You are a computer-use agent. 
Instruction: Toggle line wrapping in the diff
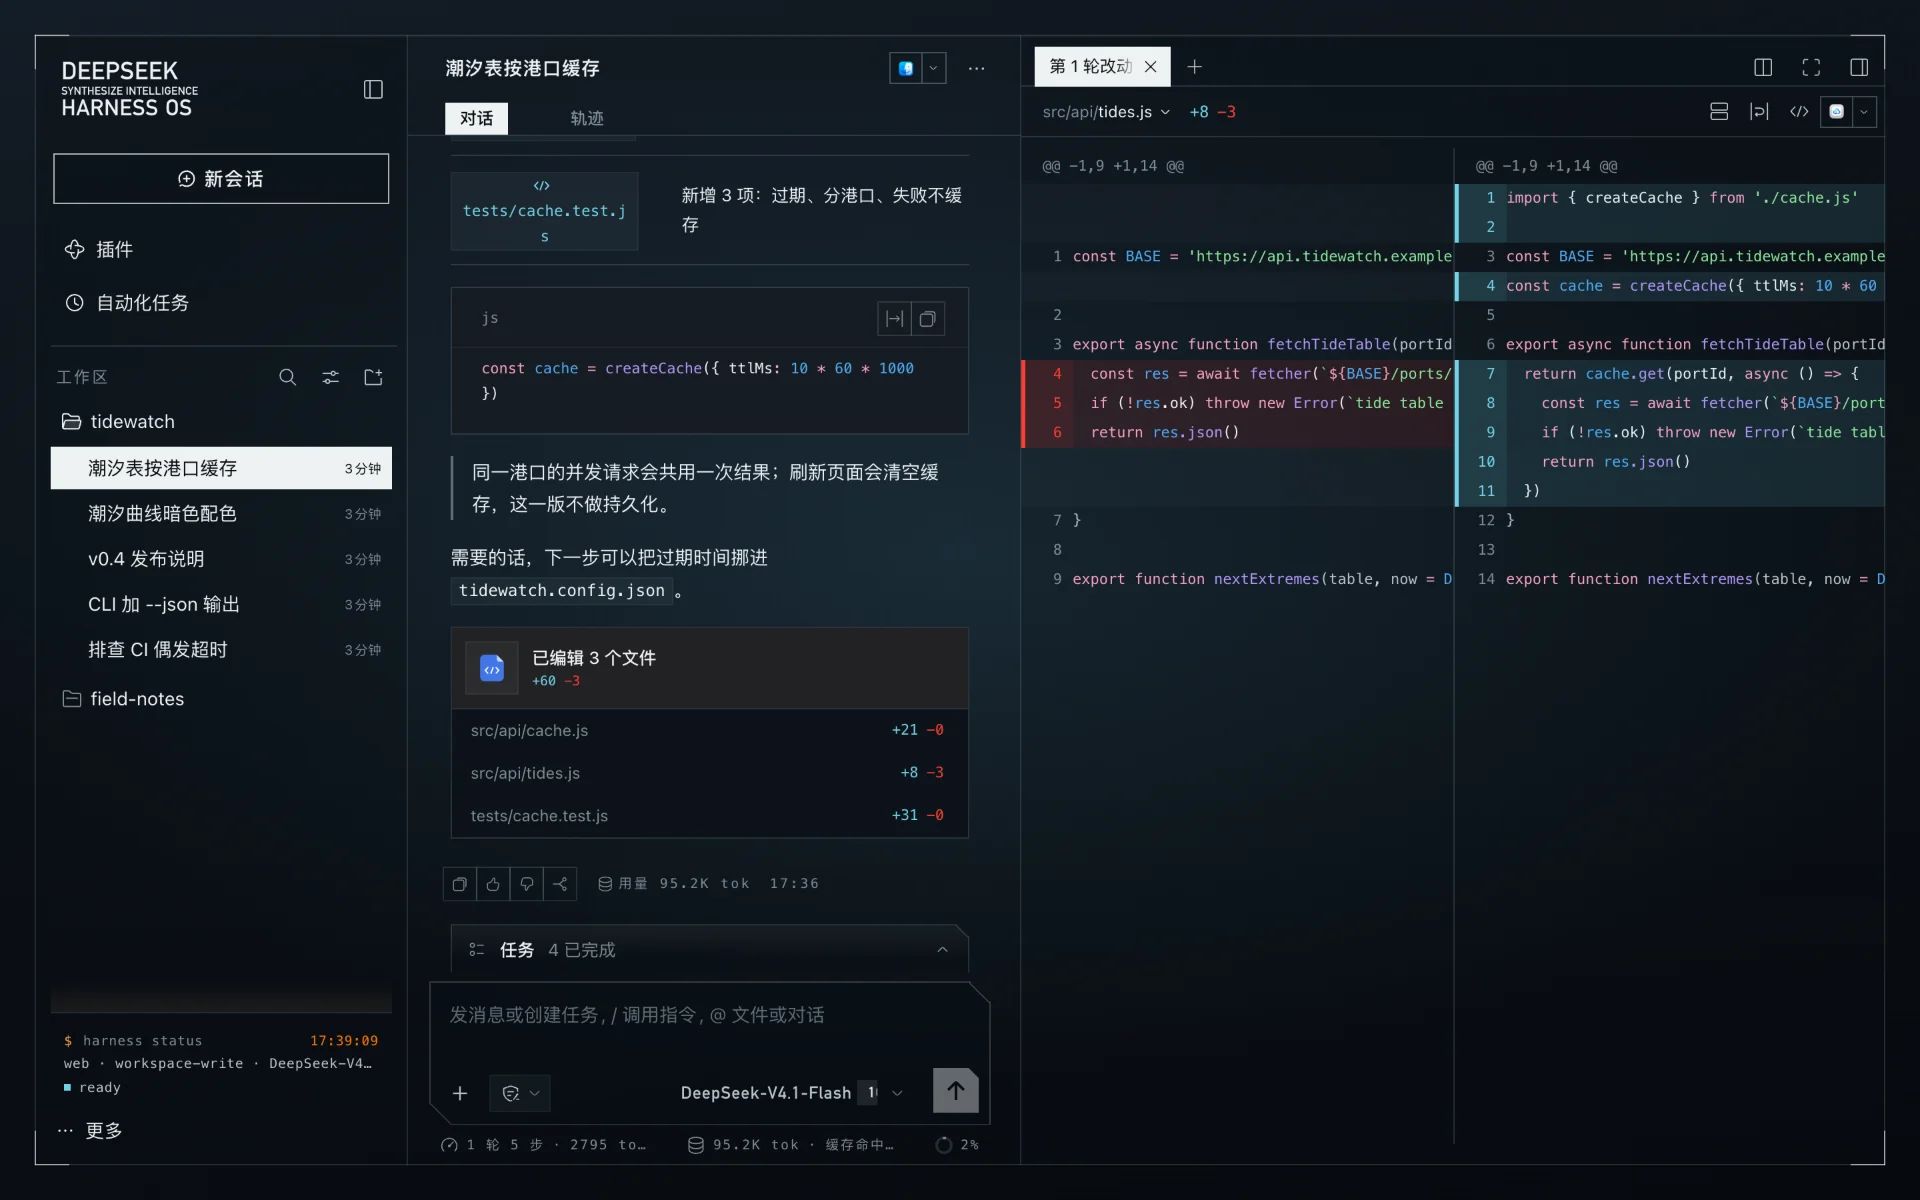pos(1759,112)
